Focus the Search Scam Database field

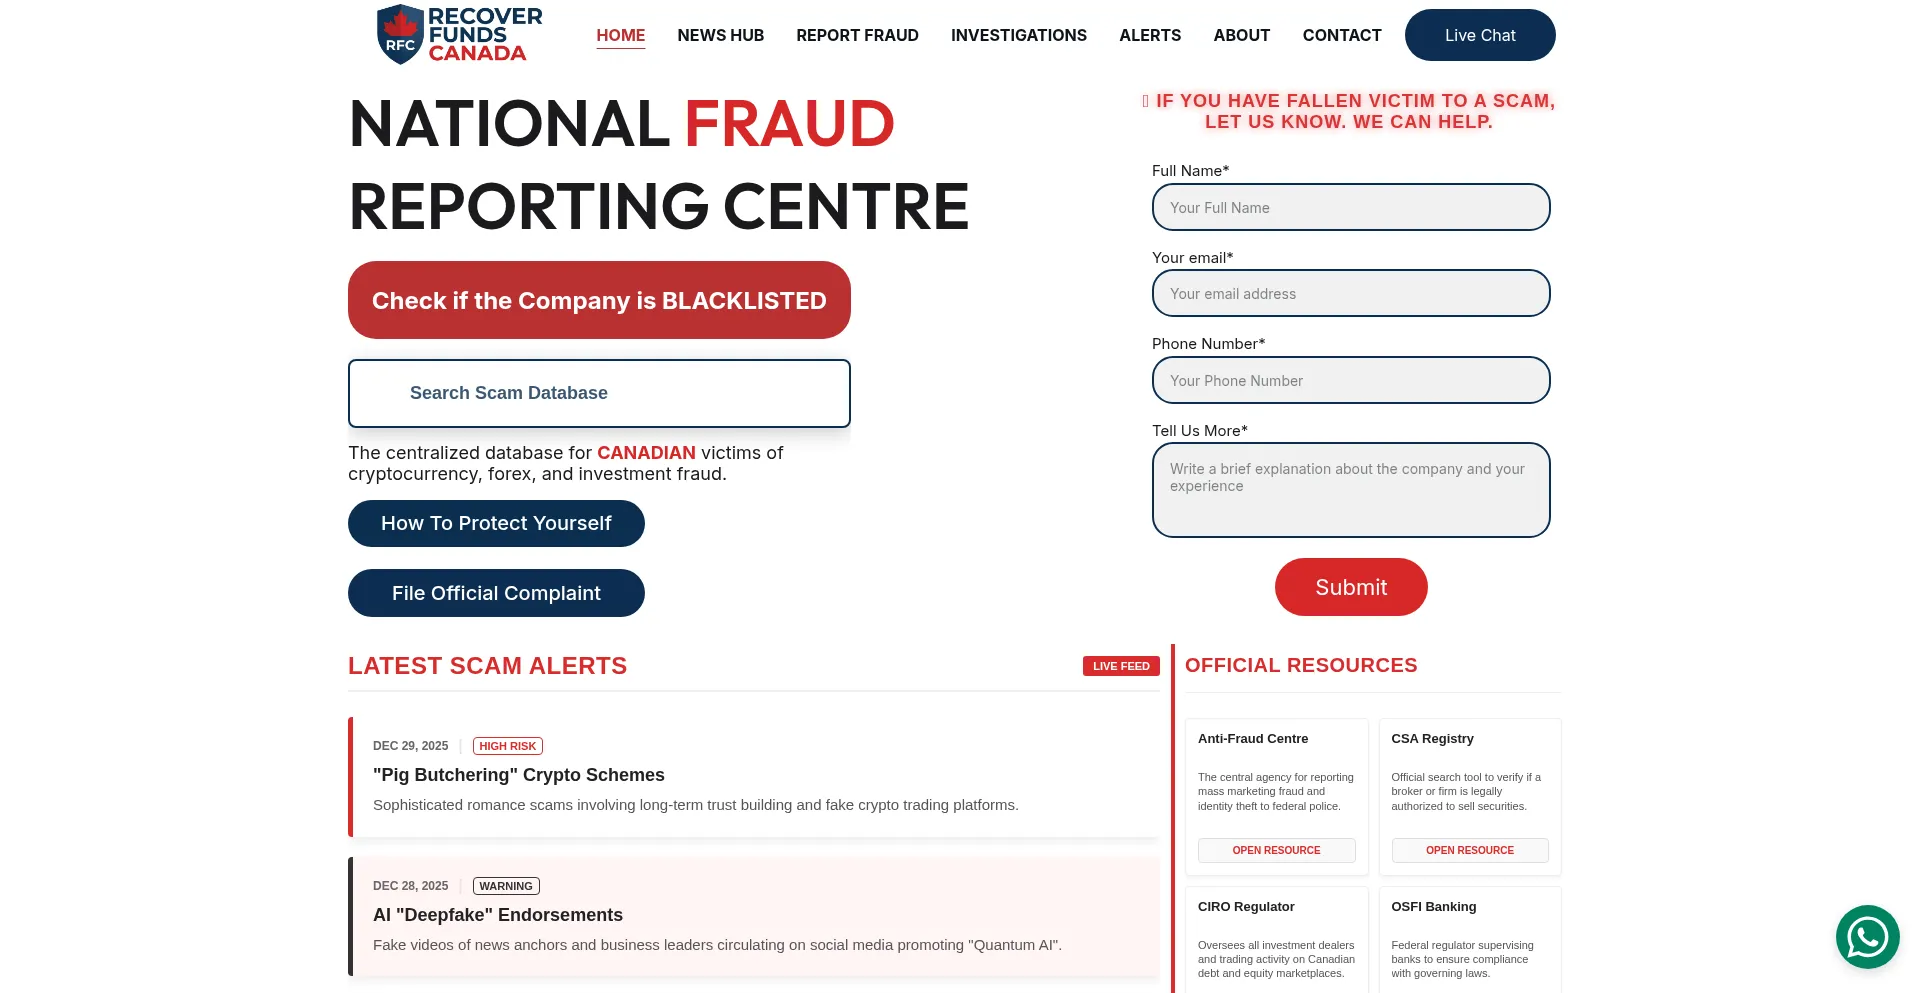599,393
